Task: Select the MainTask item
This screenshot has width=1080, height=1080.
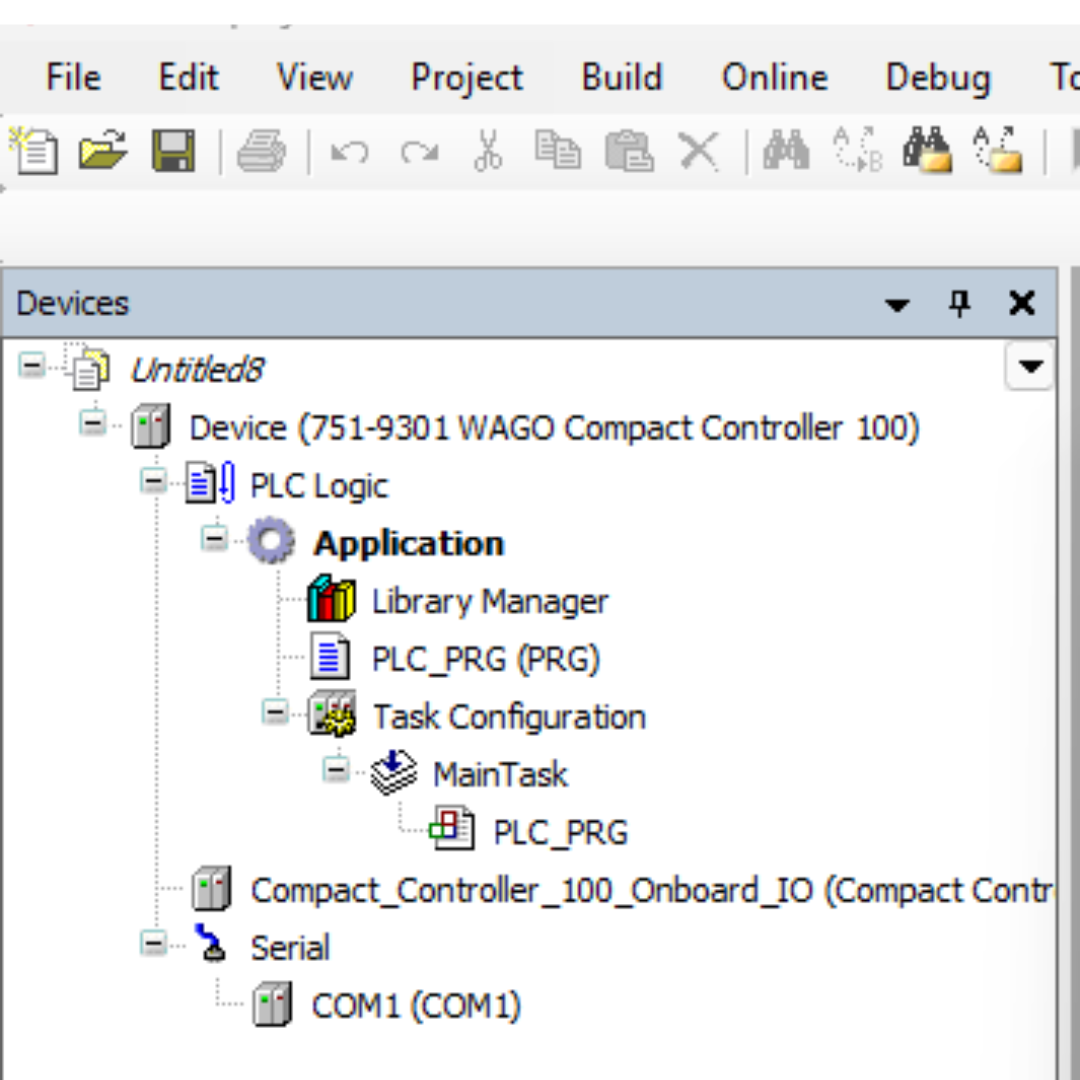Action: (x=500, y=774)
